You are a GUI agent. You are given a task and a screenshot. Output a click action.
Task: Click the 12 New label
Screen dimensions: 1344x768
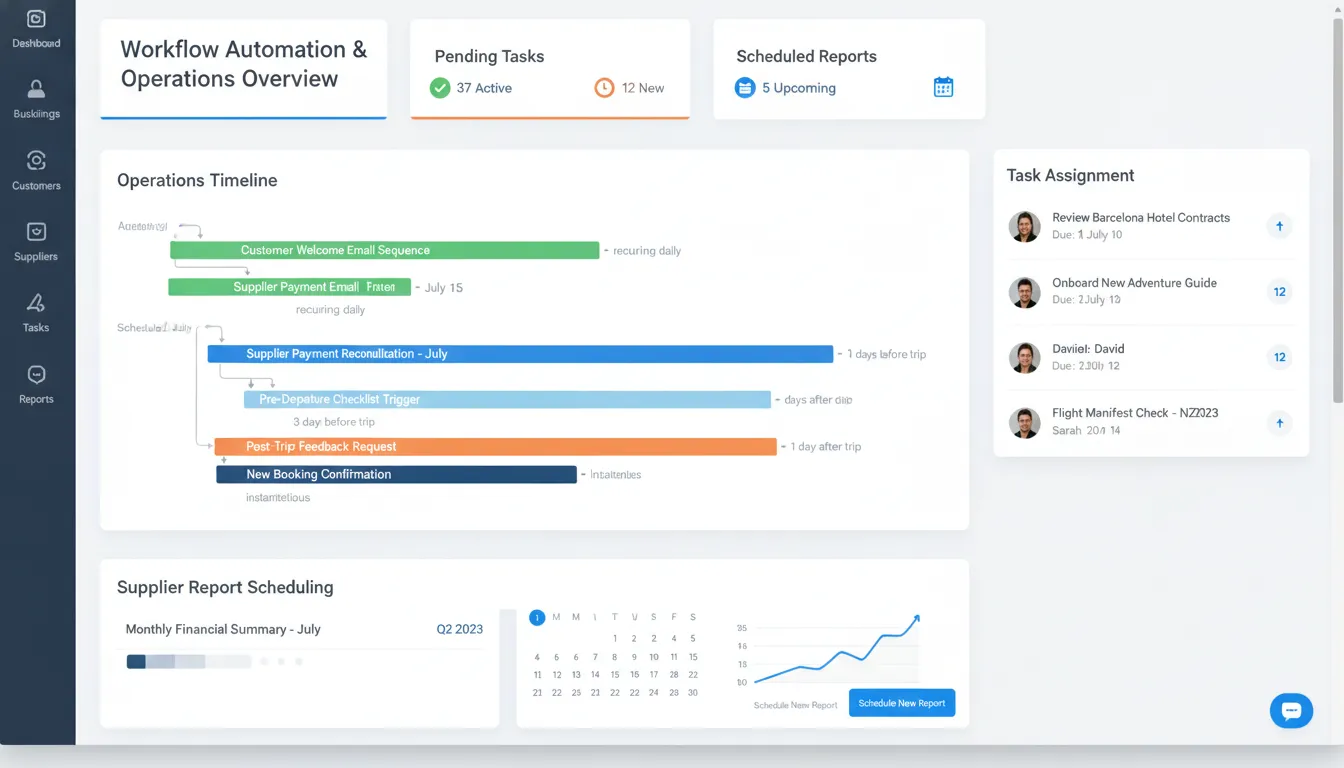[643, 88]
